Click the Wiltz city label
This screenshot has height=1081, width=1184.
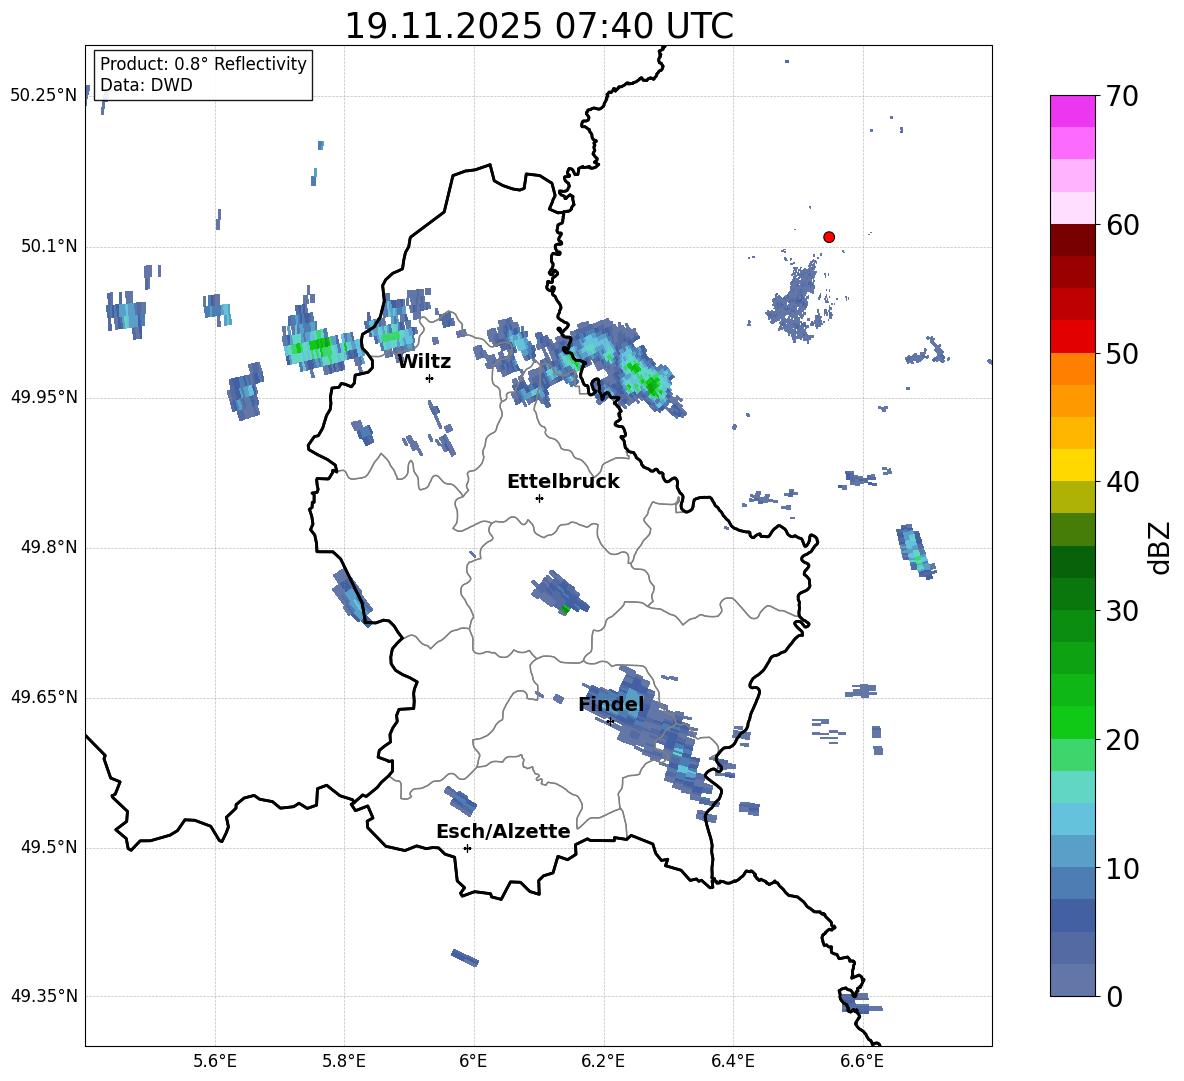click(x=424, y=362)
